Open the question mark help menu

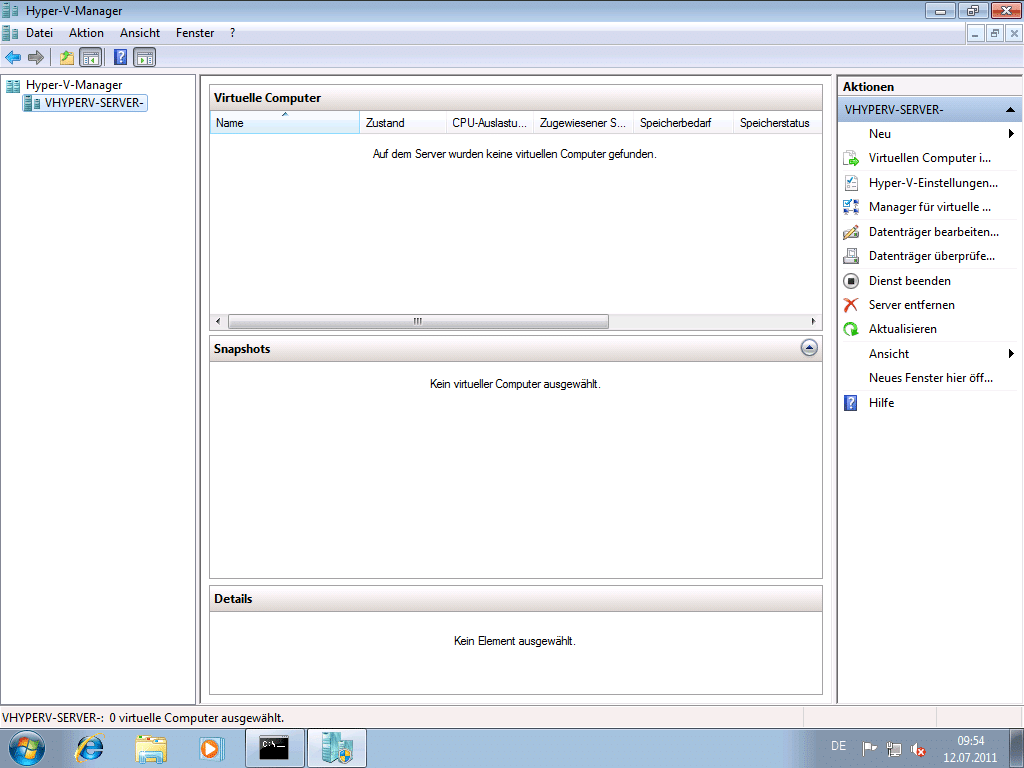(x=232, y=33)
